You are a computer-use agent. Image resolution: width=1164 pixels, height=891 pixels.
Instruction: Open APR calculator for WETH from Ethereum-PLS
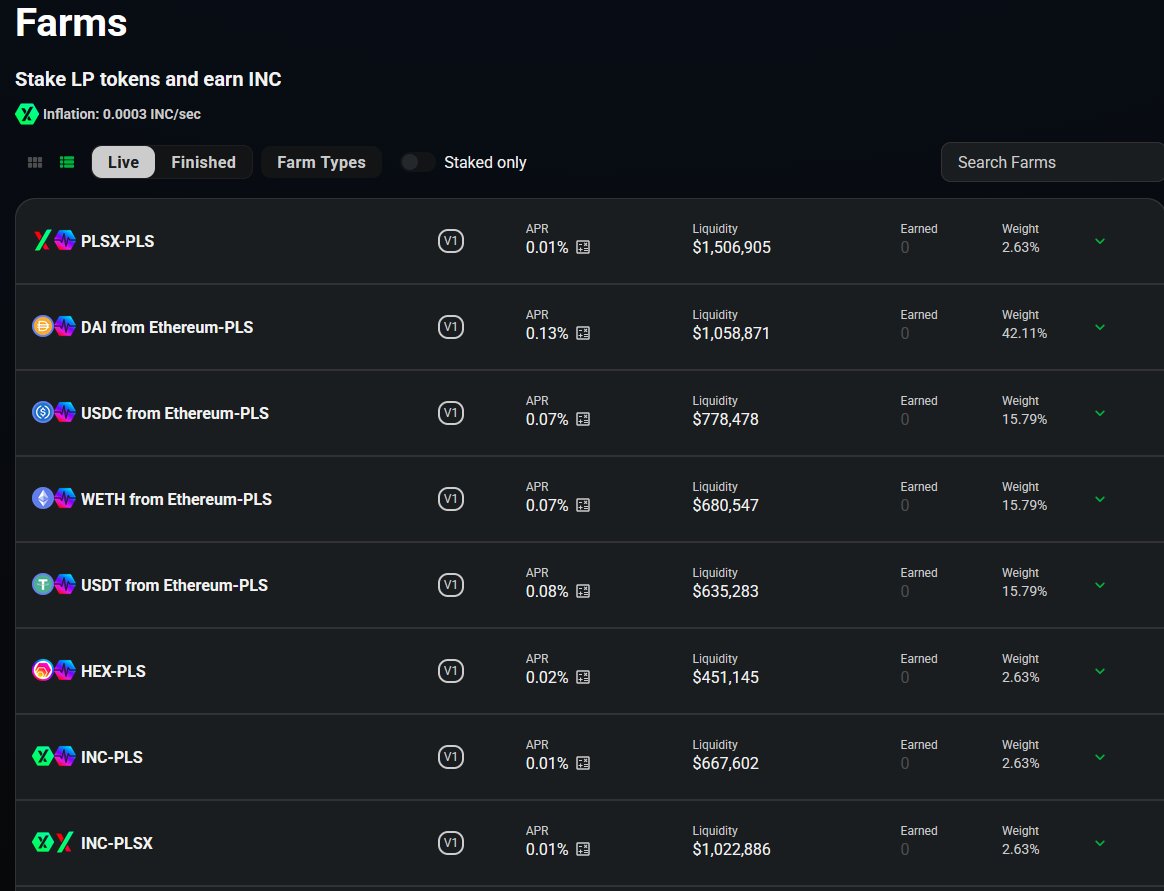pos(583,506)
